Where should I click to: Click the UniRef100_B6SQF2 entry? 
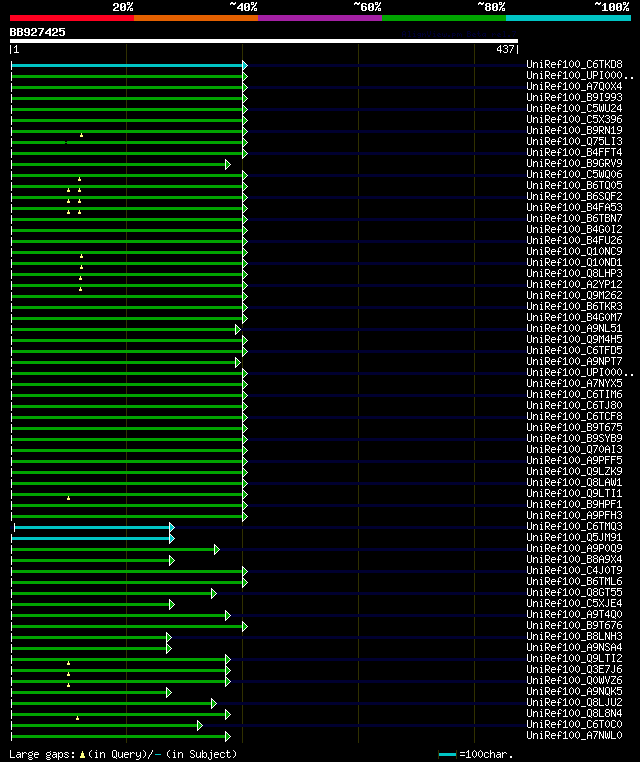pos(574,196)
